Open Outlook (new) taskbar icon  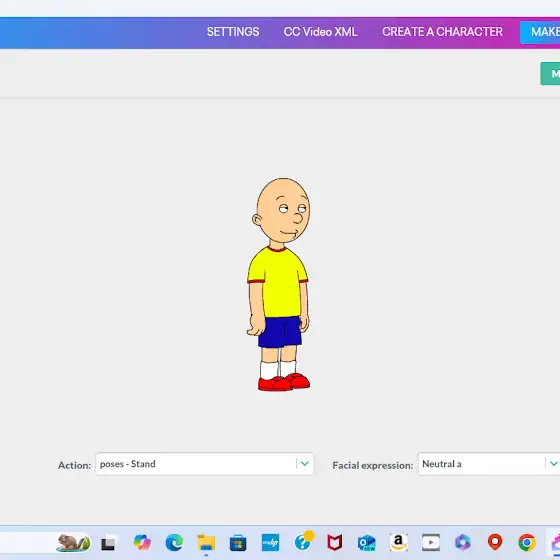(x=366, y=543)
